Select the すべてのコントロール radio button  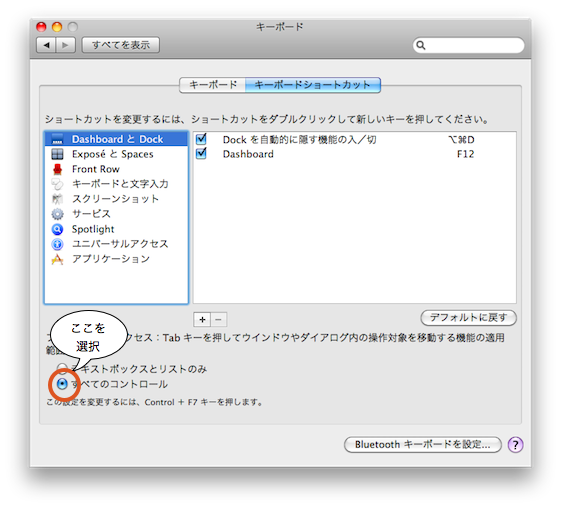coord(62,384)
